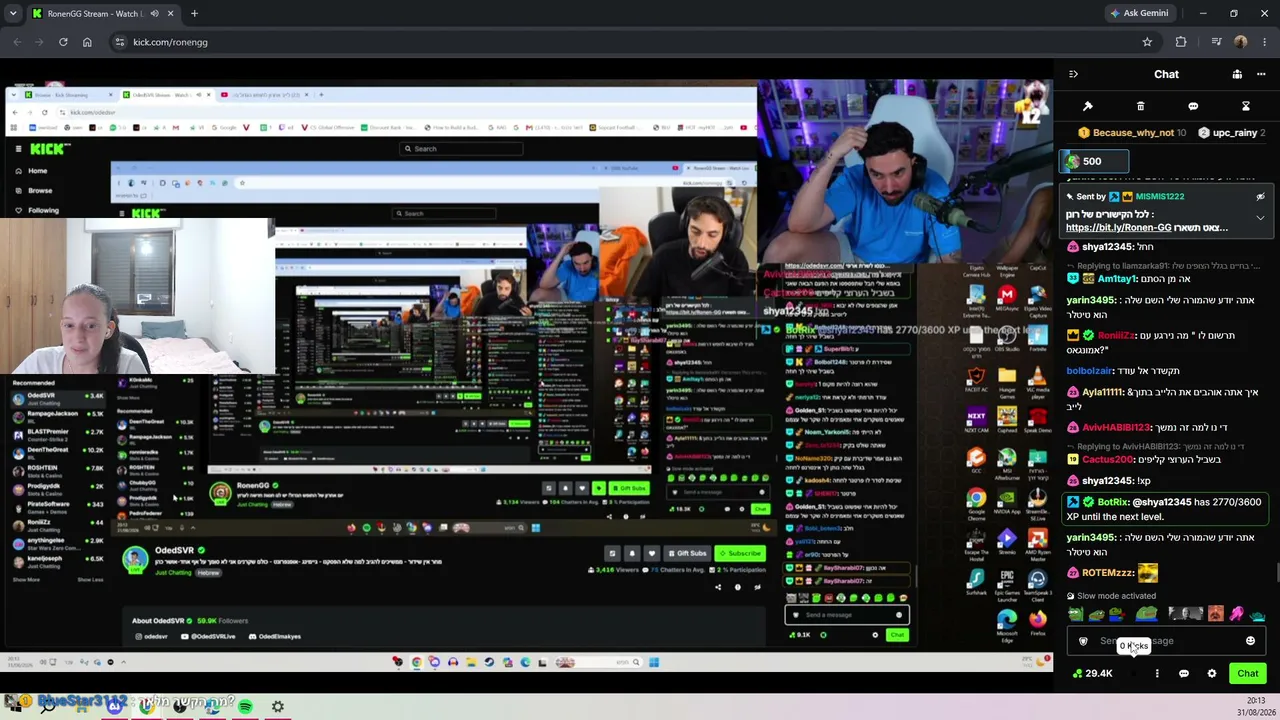Screen dimensions: 1280x720
Task: Hide the pinned message with the eye icon
Action: [1260, 197]
